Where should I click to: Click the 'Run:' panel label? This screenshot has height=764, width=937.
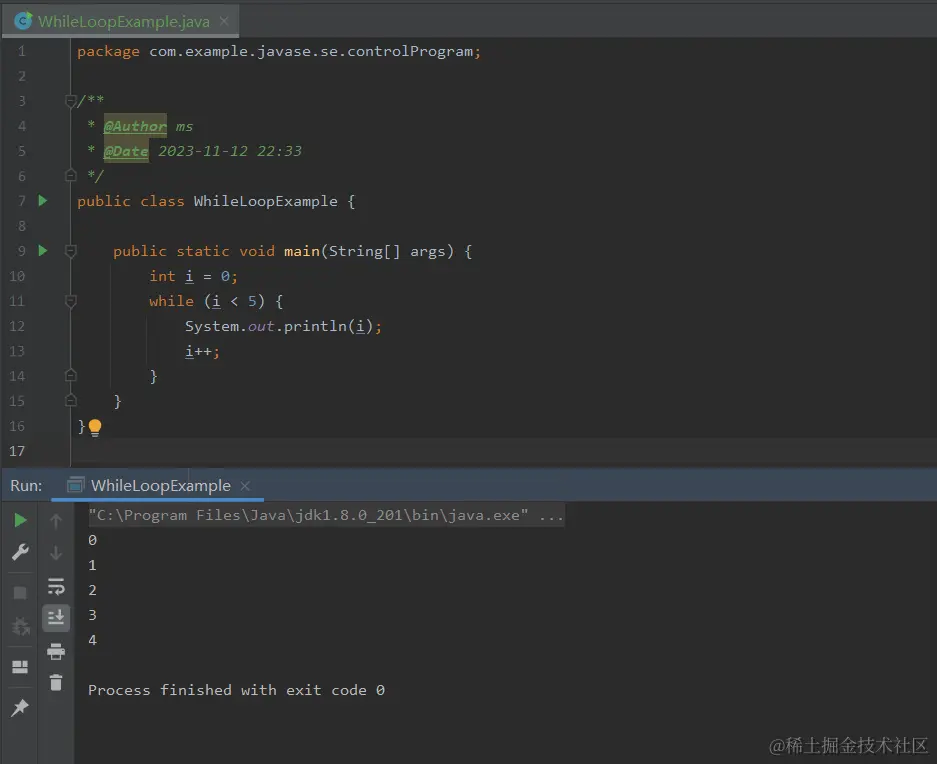point(26,485)
